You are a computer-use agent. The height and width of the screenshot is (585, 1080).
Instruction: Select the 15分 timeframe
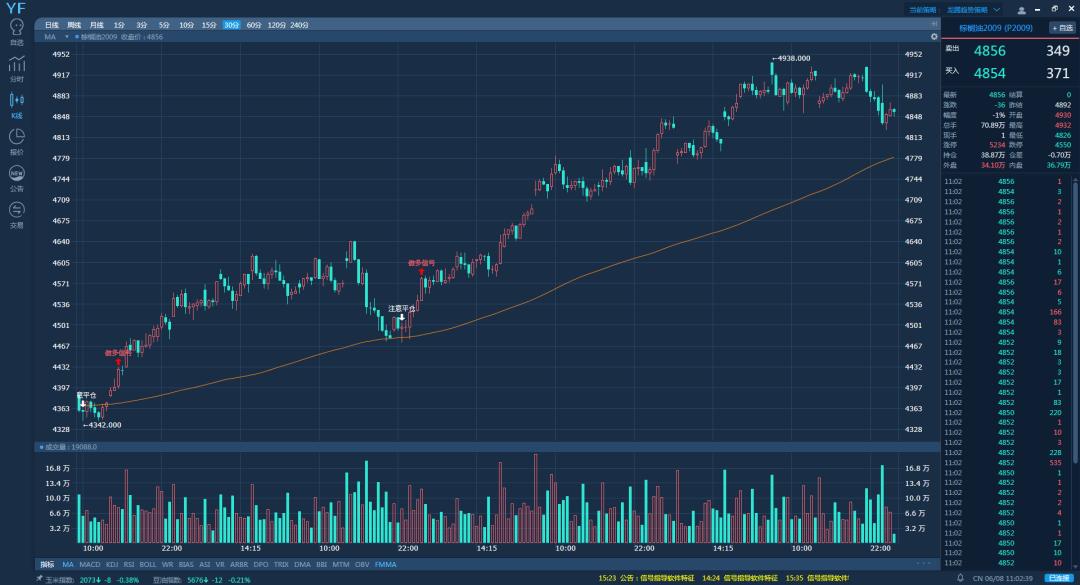click(209, 25)
